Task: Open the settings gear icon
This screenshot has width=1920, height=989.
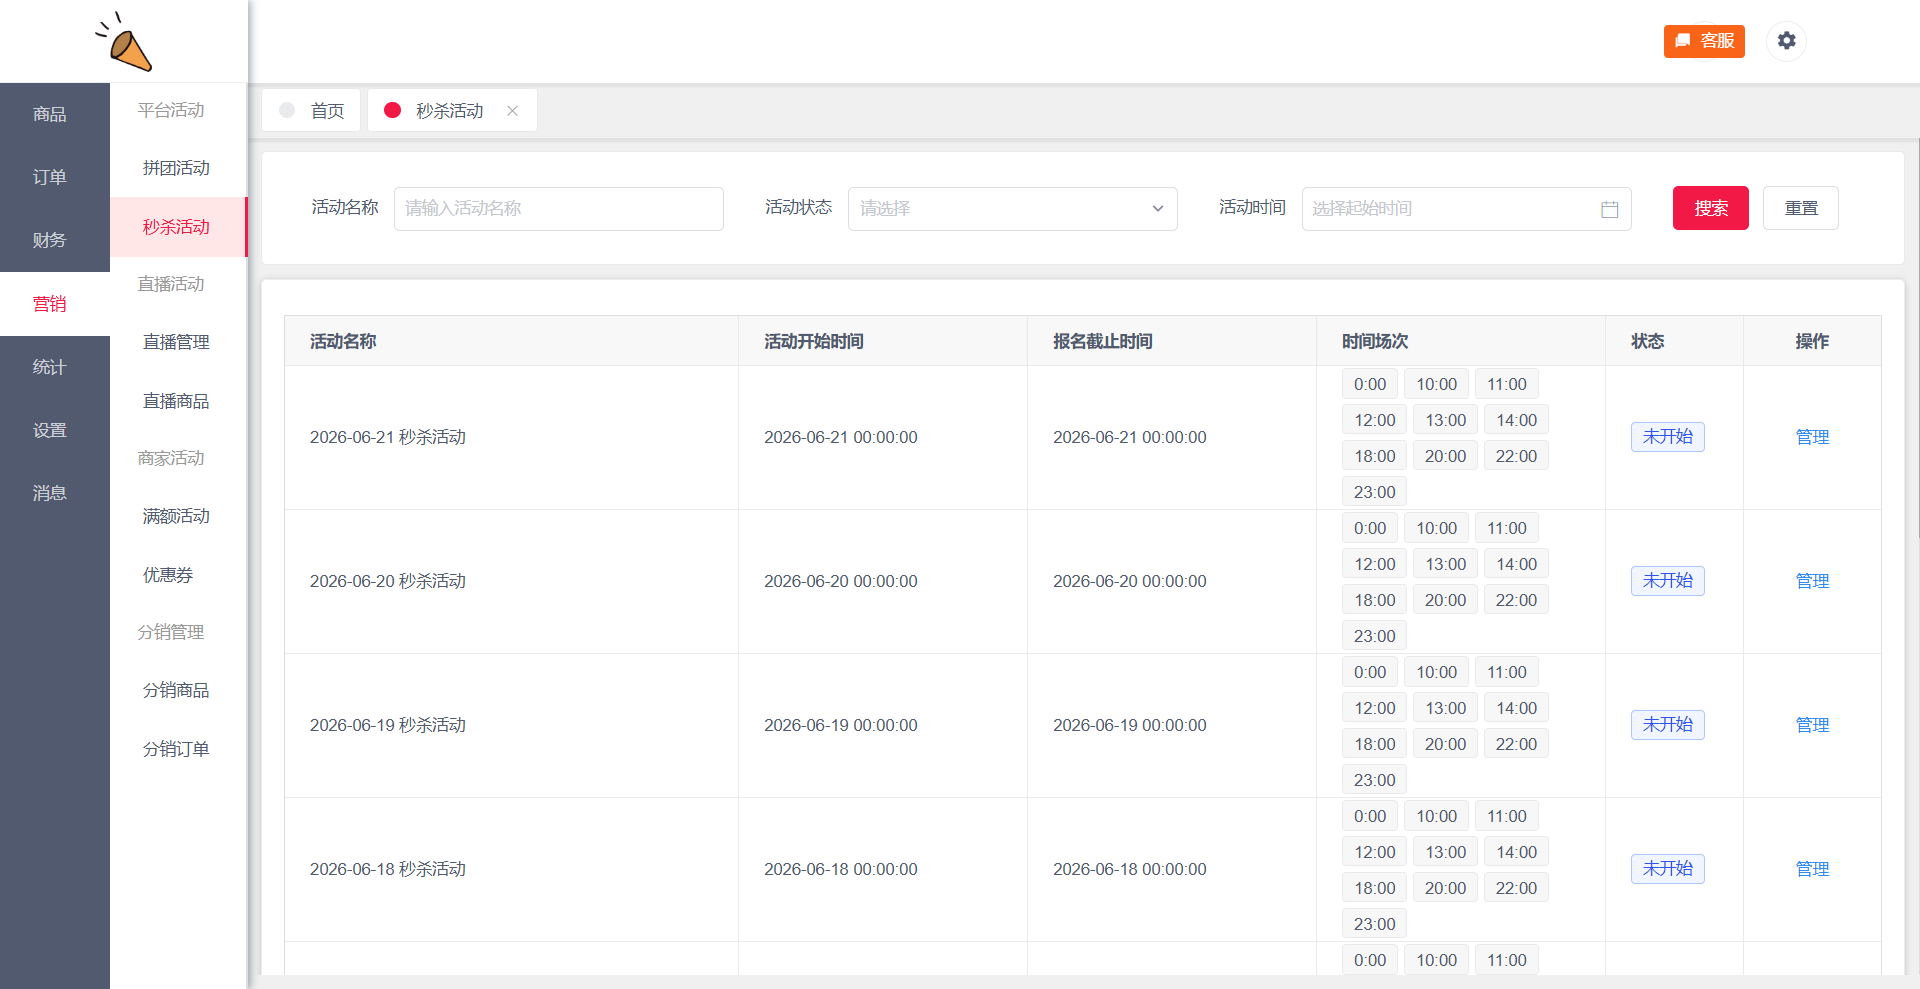Action: point(1786,41)
